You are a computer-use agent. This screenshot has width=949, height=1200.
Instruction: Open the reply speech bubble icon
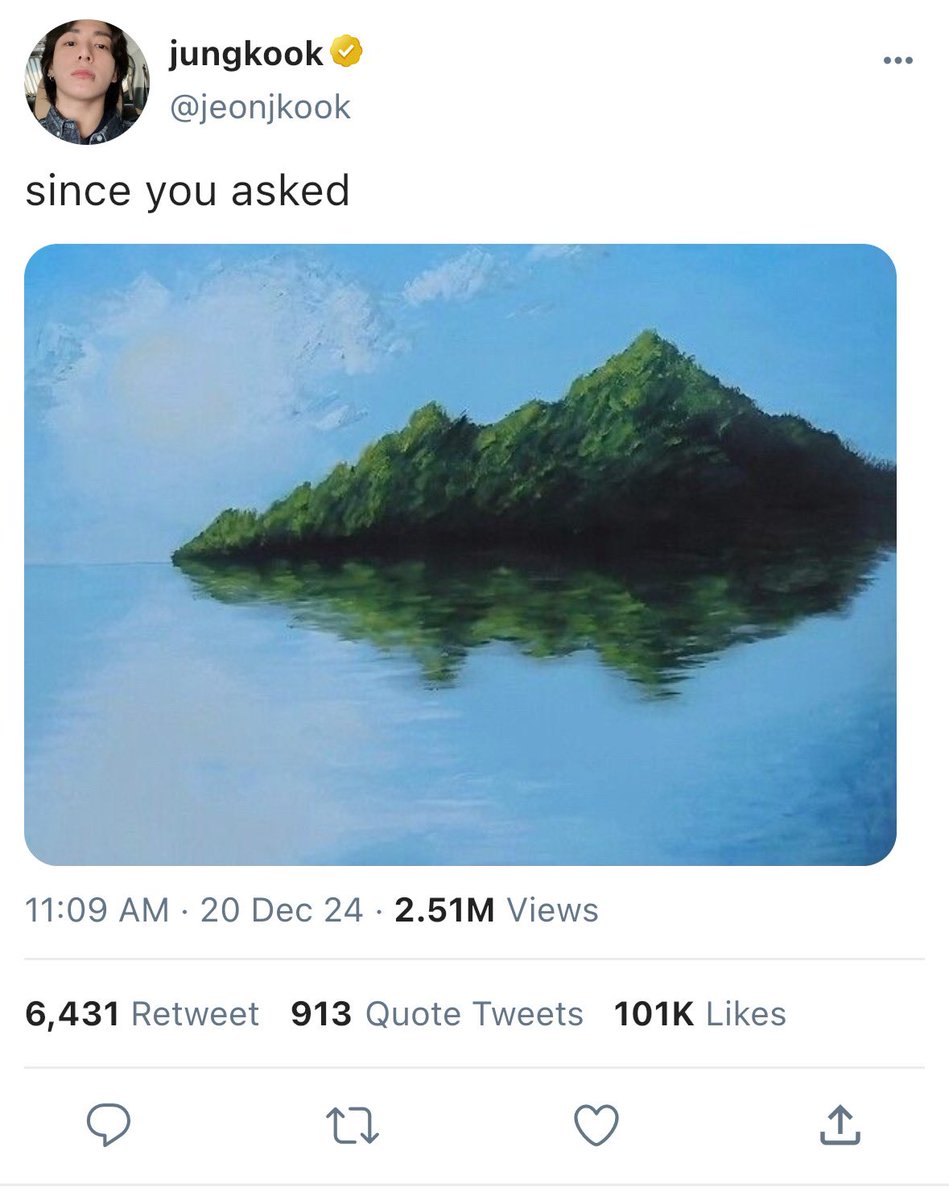pos(108,1125)
